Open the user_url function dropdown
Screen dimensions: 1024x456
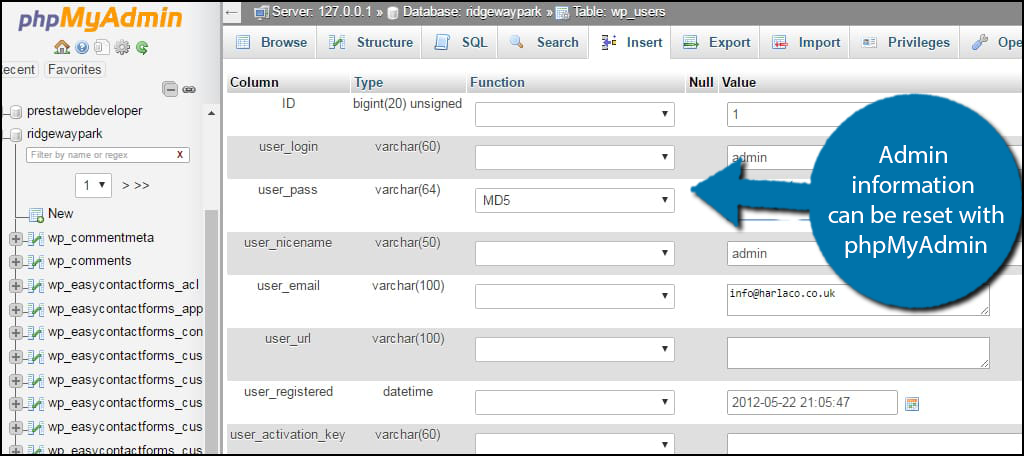coord(575,350)
